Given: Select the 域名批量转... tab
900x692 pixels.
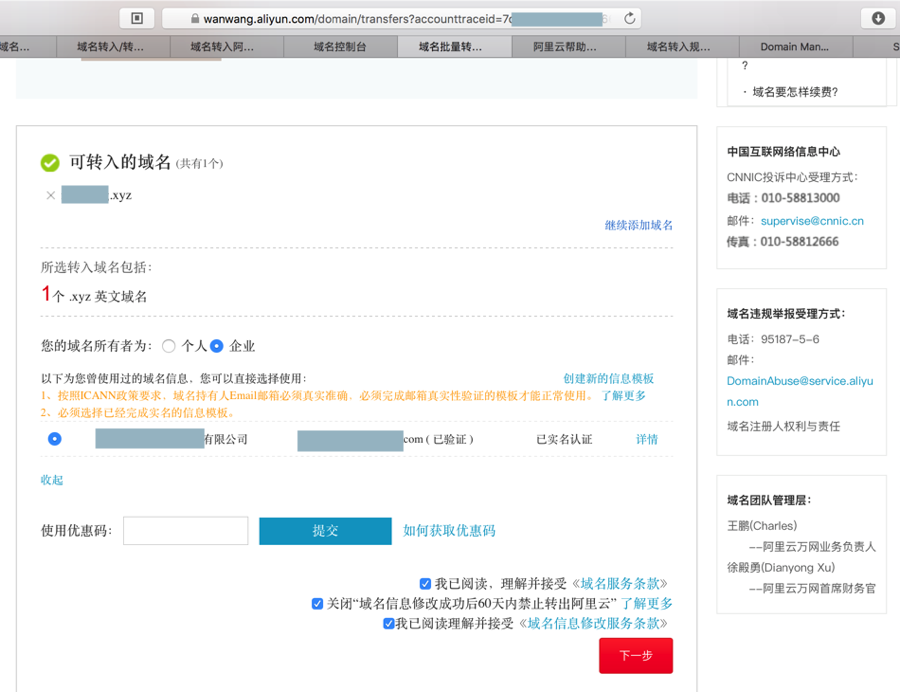Looking at the screenshot, I should pos(451,46).
